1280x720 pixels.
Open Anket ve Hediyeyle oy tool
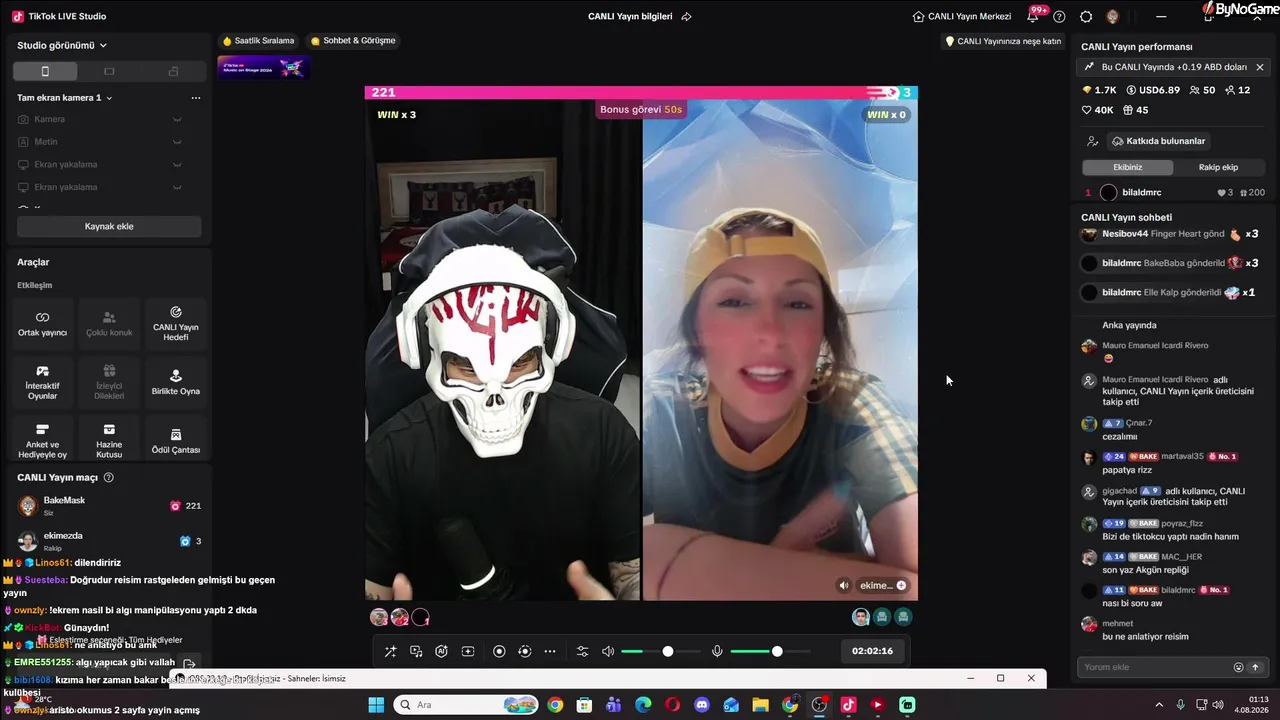43,440
